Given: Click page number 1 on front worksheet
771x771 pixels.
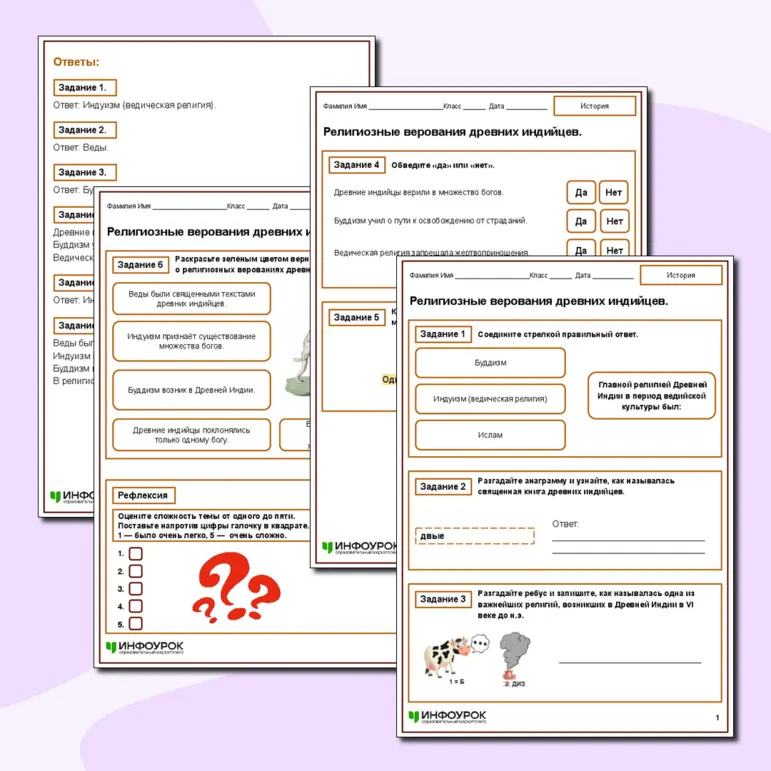Looking at the screenshot, I should point(717,717).
